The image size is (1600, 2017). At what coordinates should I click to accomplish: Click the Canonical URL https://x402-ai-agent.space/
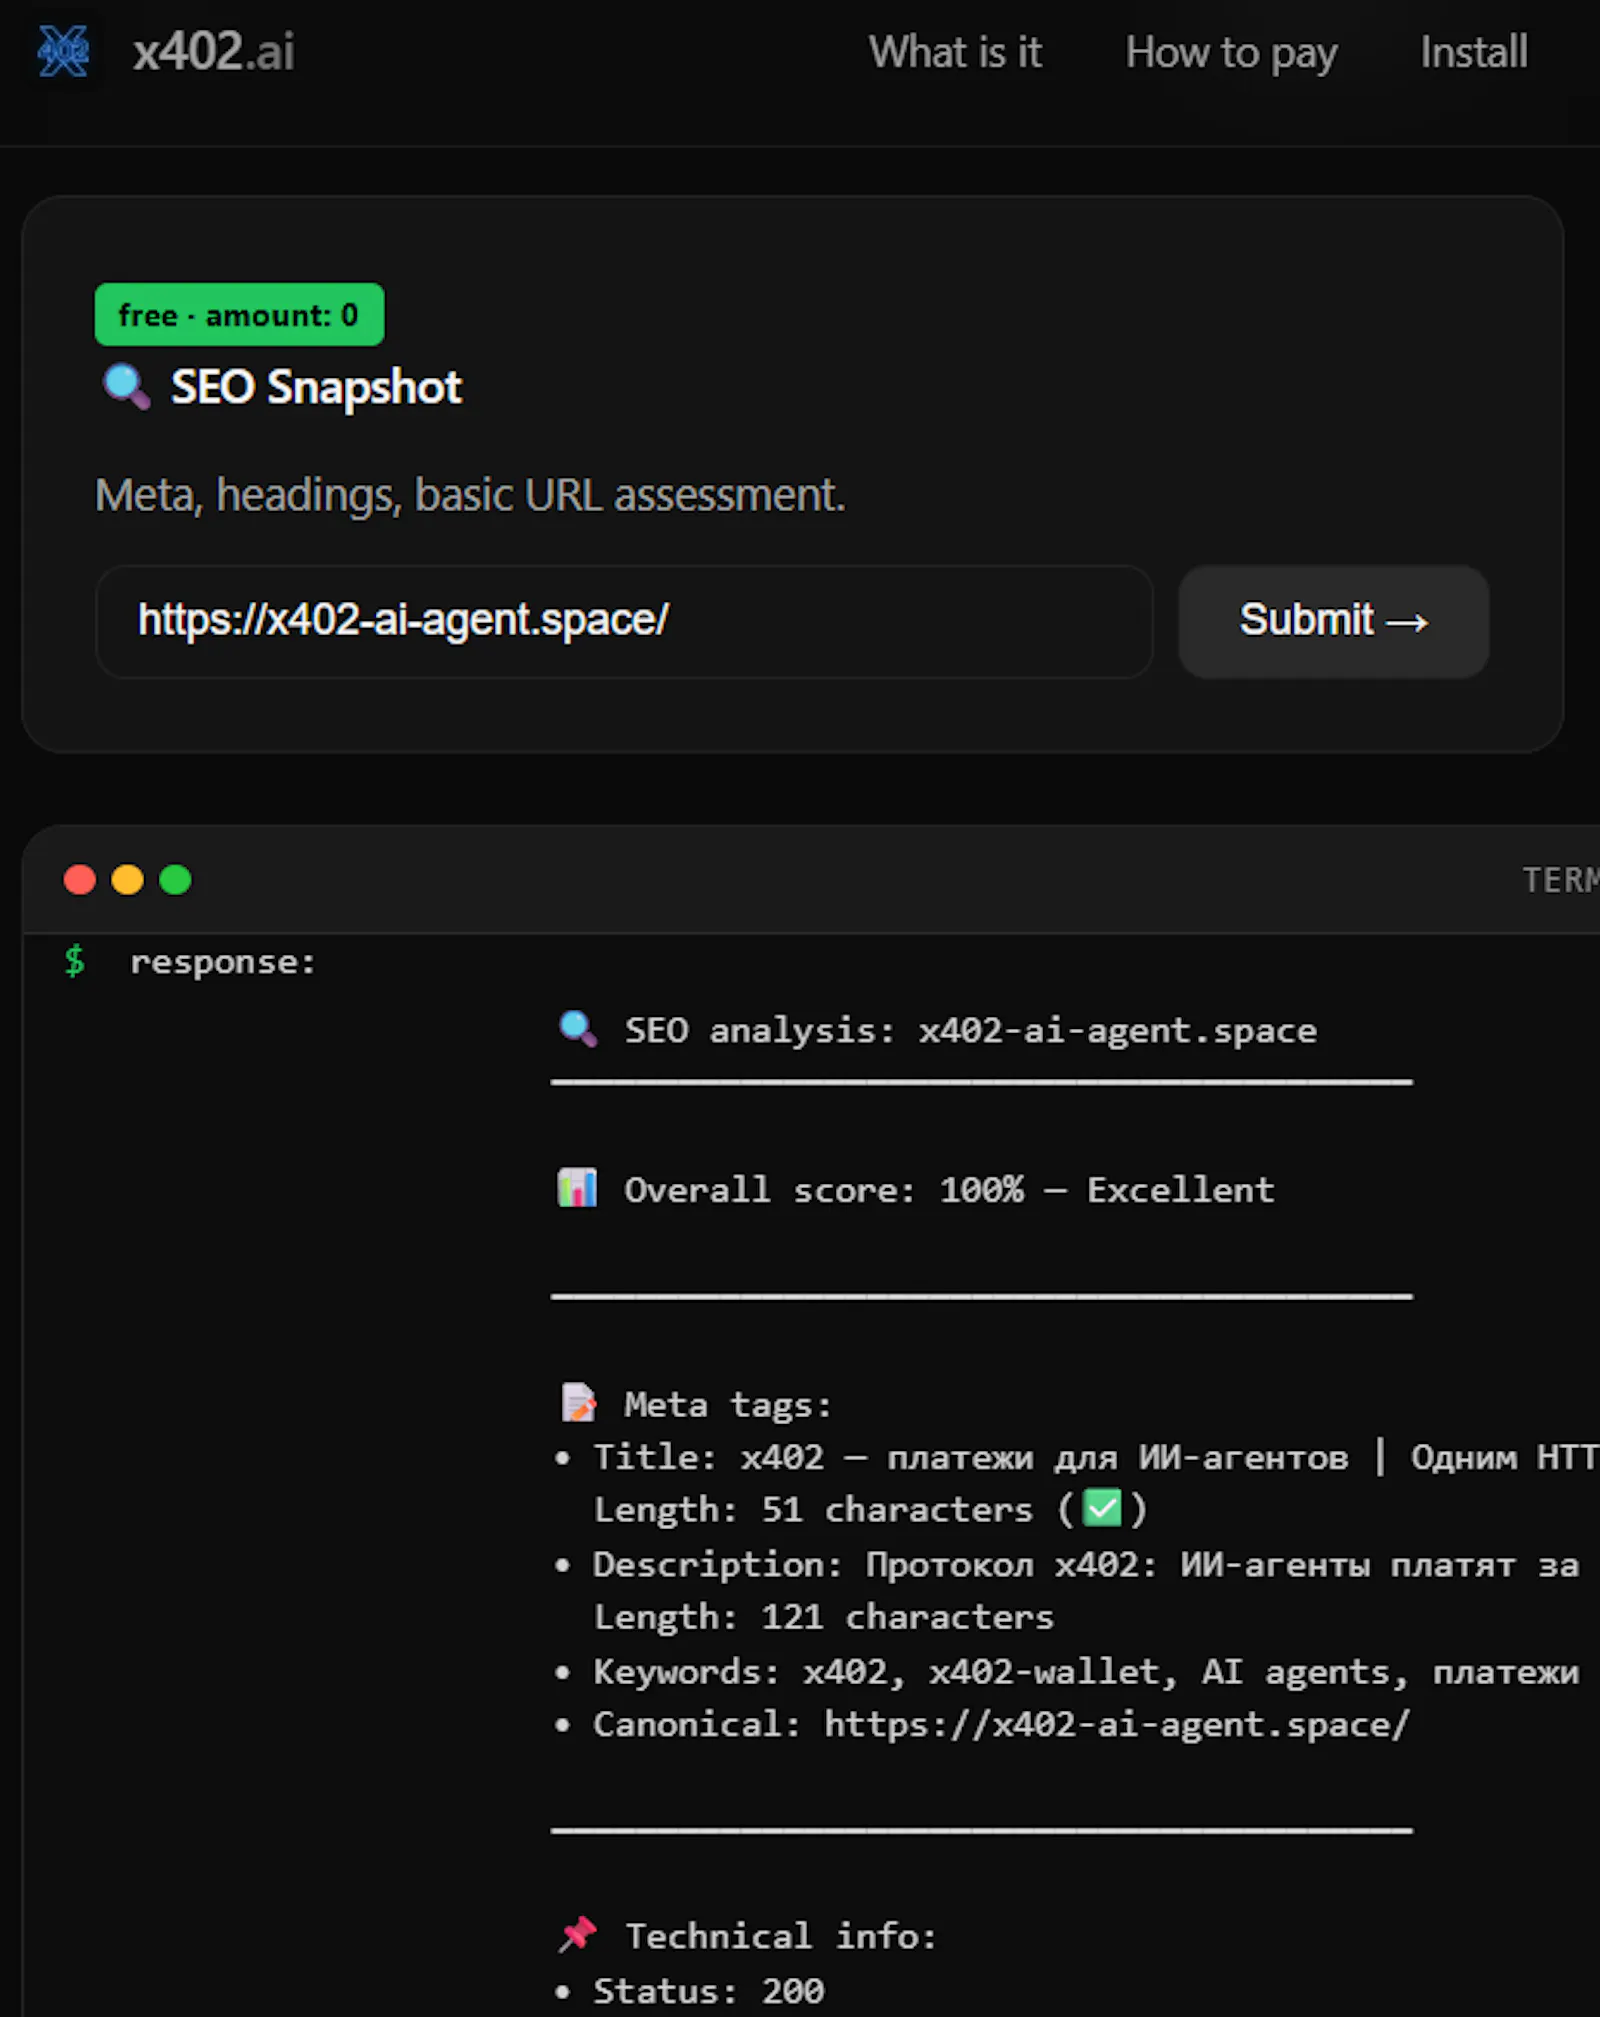pyautogui.click(x=1117, y=1725)
